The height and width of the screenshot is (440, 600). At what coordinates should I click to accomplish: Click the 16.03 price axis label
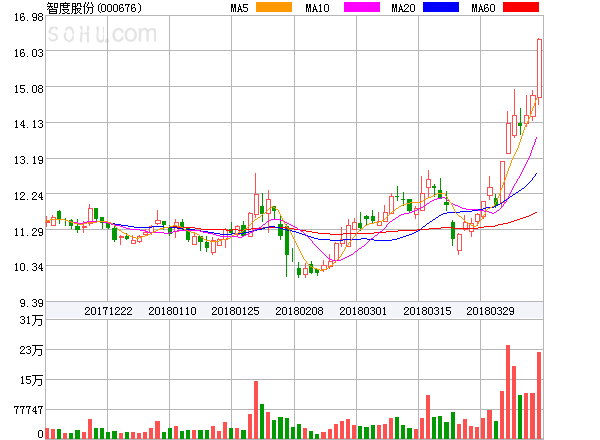tap(29, 53)
